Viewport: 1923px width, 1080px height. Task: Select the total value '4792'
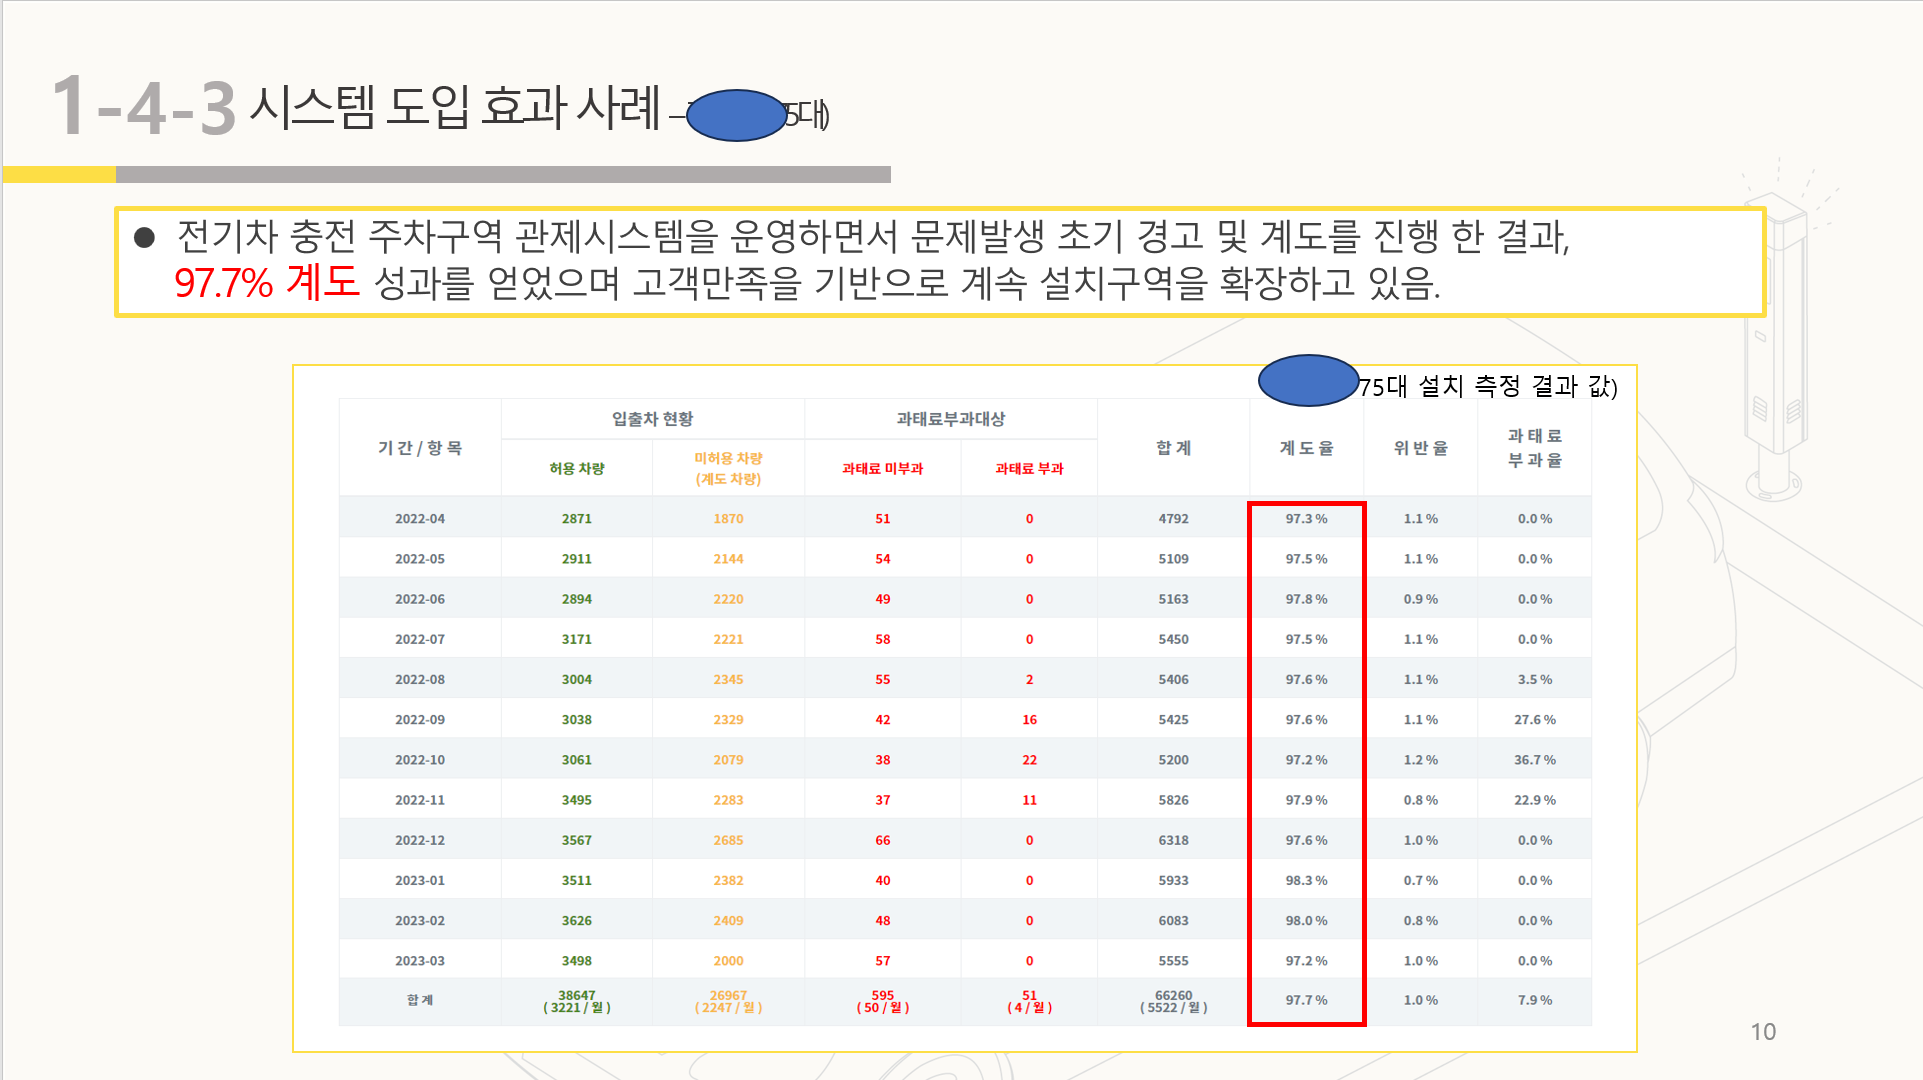[x=1174, y=519]
